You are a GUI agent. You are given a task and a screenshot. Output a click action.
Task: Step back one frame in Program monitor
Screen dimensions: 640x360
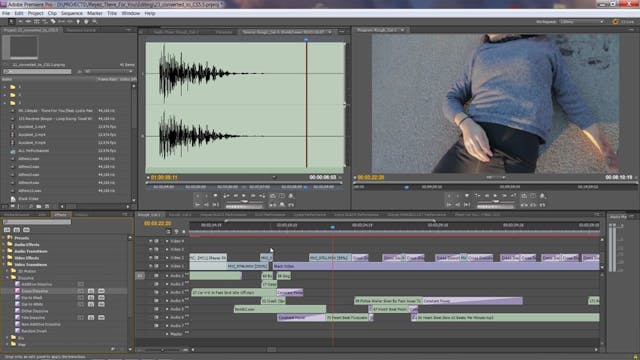click(487, 196)
